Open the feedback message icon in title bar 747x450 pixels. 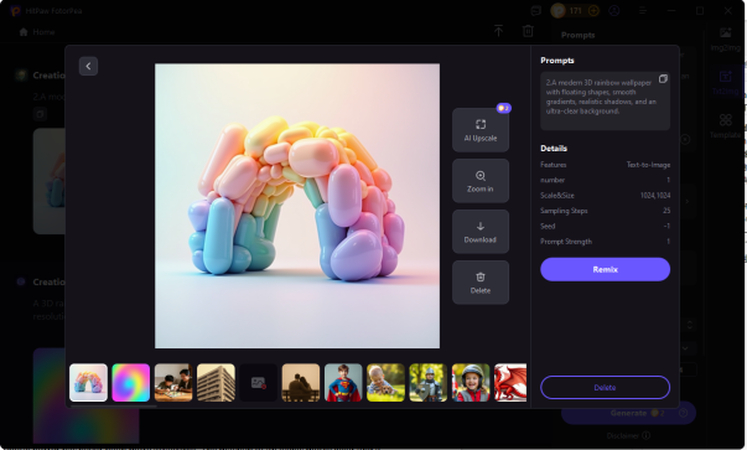(x=536, y=10)
